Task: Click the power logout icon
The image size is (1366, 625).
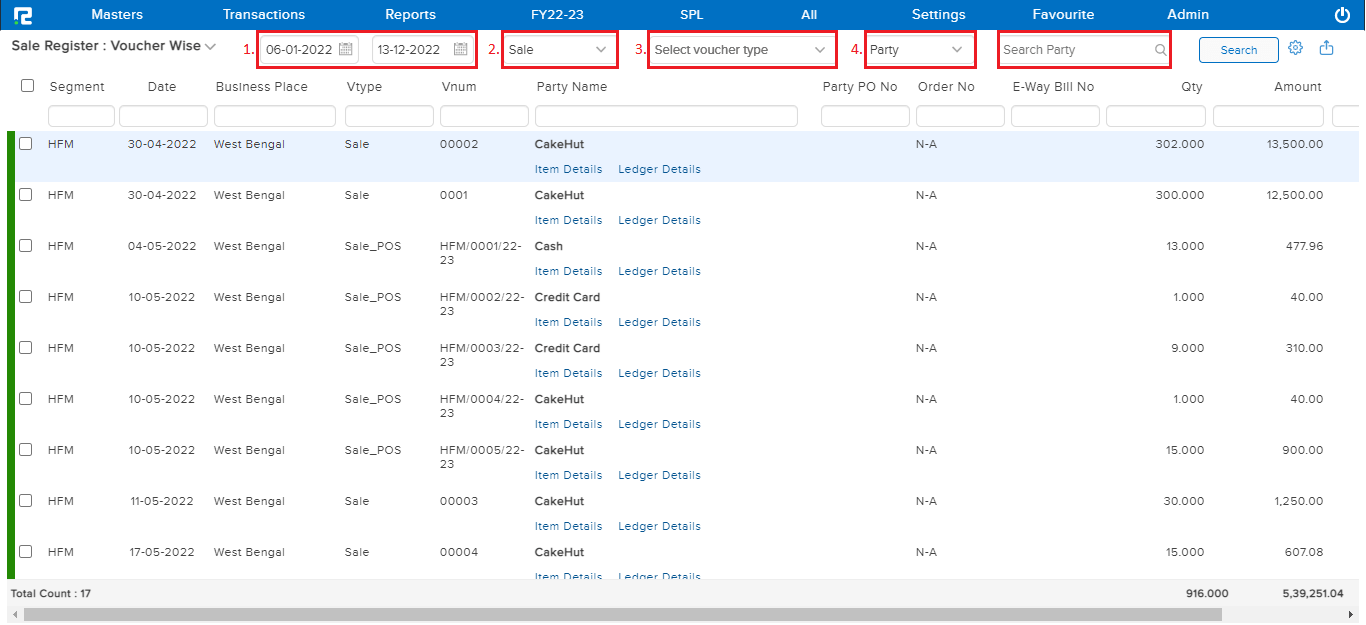Action: point(1342,15)
